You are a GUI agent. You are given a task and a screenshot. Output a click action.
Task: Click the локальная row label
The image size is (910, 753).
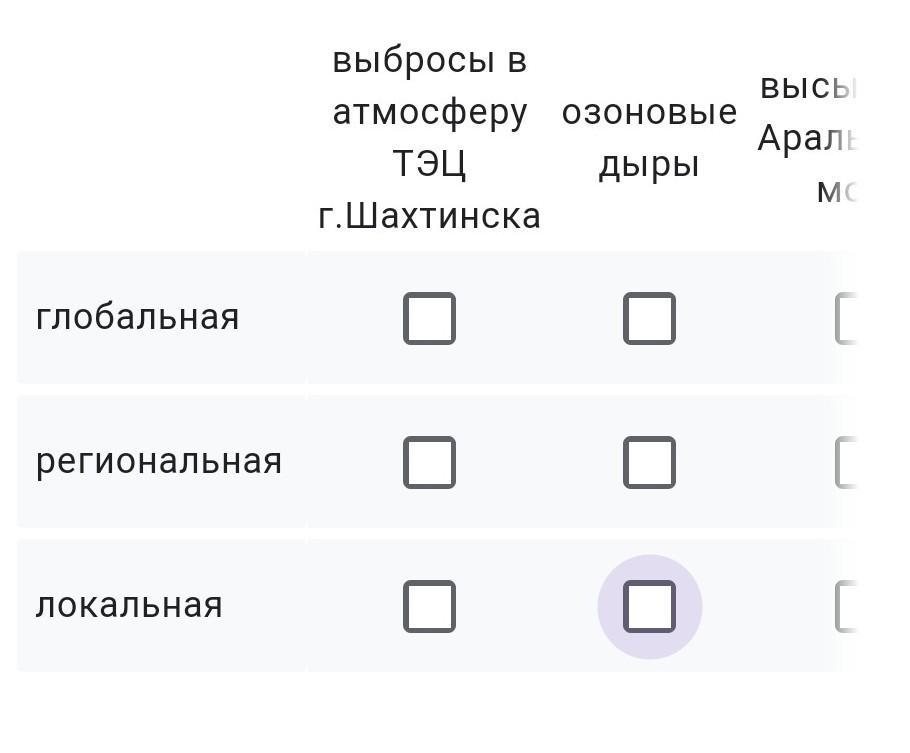[x=129, y=605]
